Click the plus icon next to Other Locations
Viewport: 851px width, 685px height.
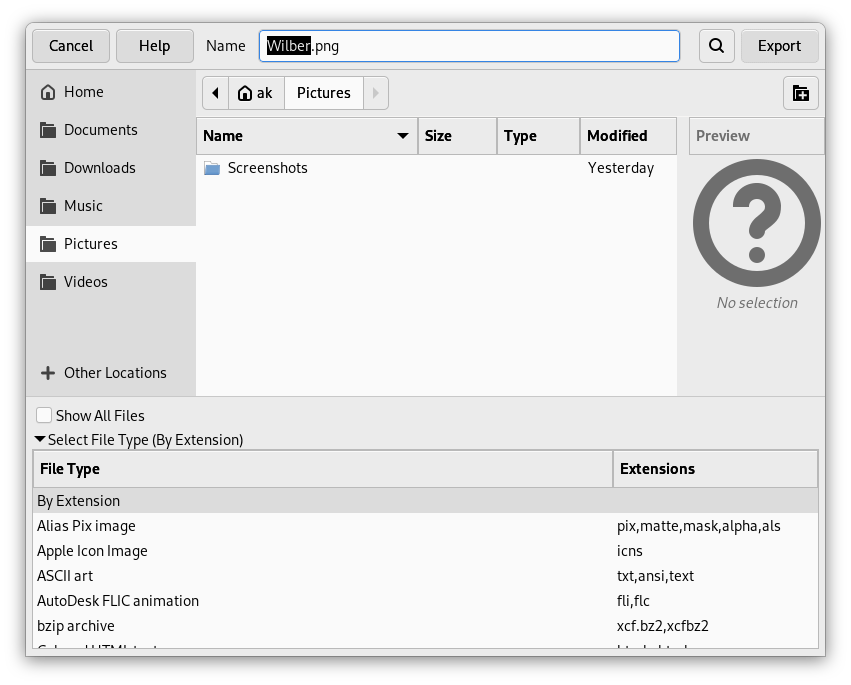(47, 372)
